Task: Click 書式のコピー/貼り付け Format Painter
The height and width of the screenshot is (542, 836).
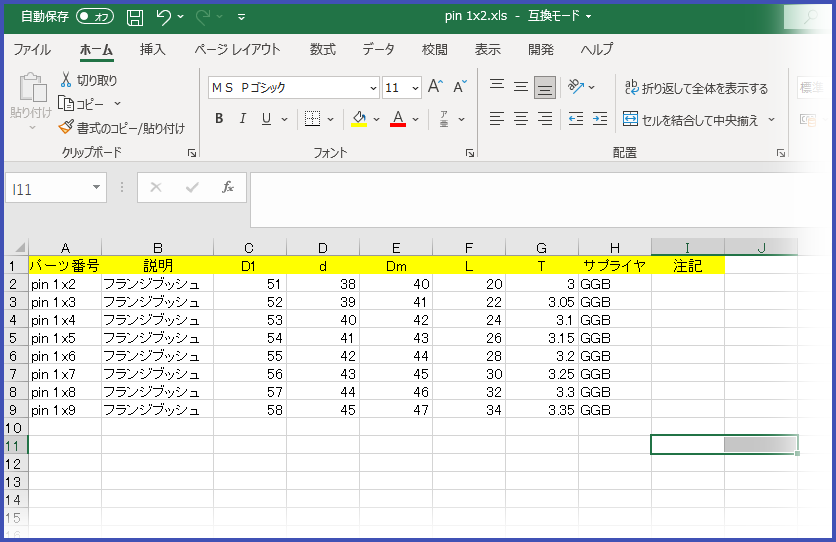Action: (122, 128)
